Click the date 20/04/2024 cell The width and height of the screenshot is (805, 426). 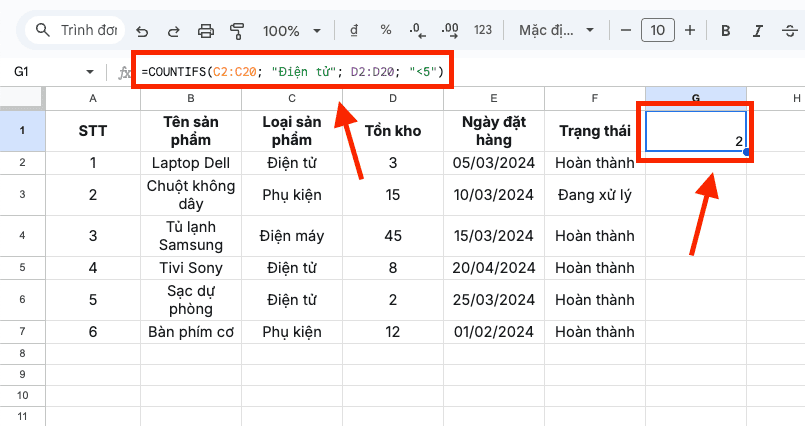coord(493,268)
